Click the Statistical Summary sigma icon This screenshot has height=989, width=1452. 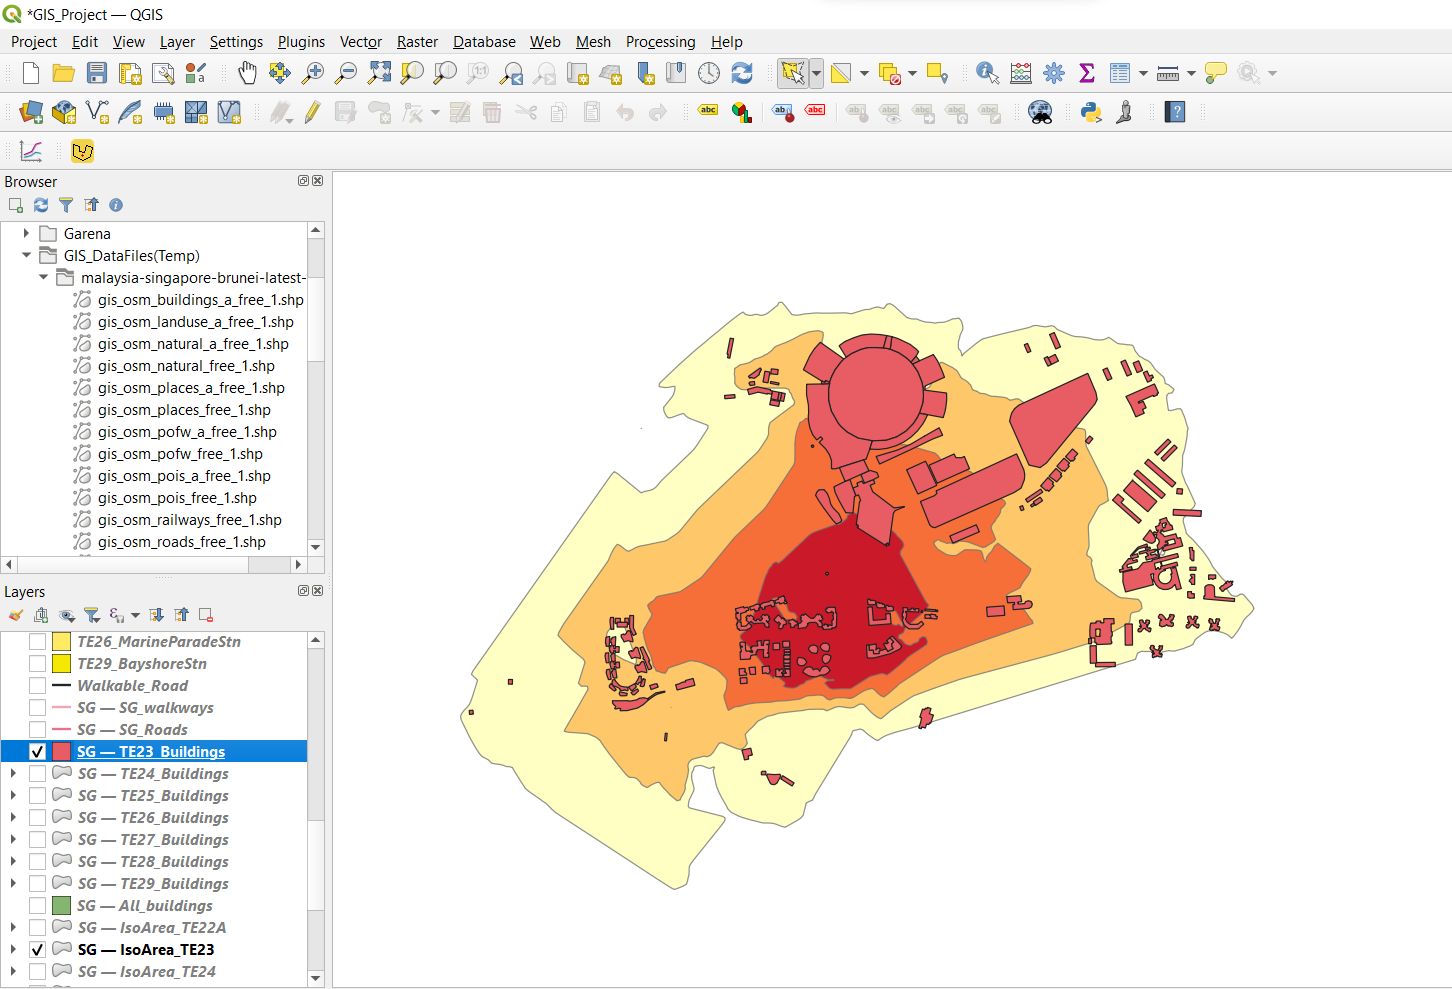tap(1087, 73)
